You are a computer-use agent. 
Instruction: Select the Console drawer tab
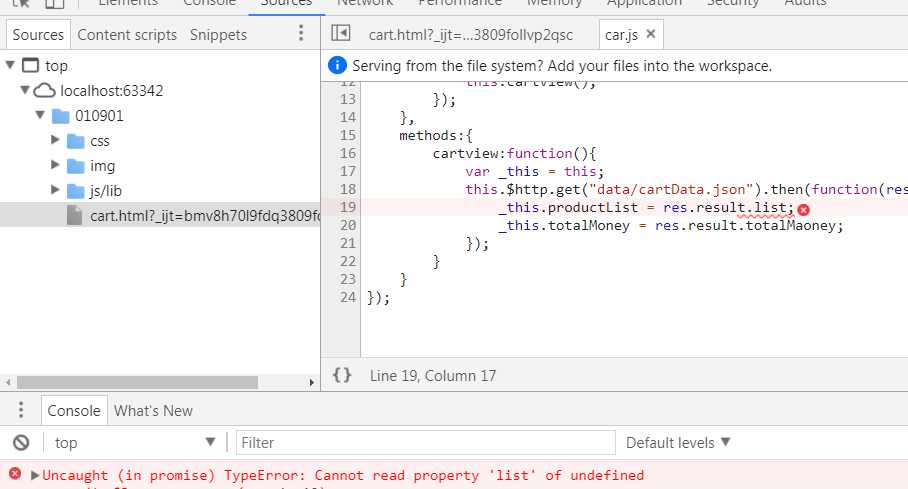(74, 410)
